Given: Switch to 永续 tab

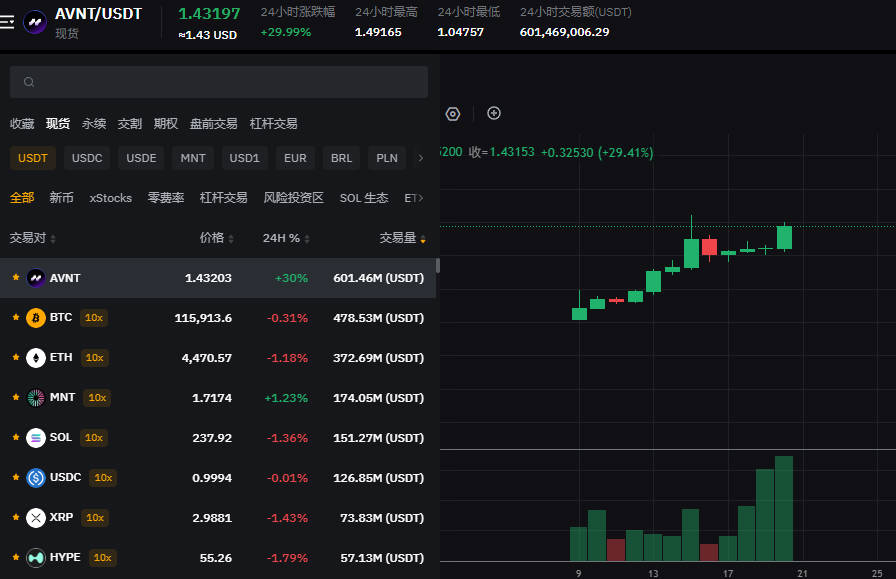Looking at the screenshot, I should (94, 123).
